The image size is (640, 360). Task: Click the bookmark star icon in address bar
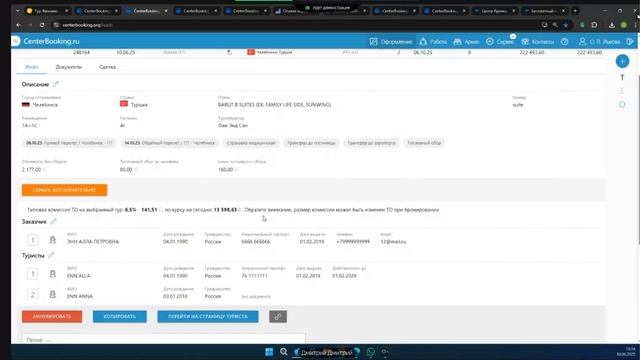[566, 25]
